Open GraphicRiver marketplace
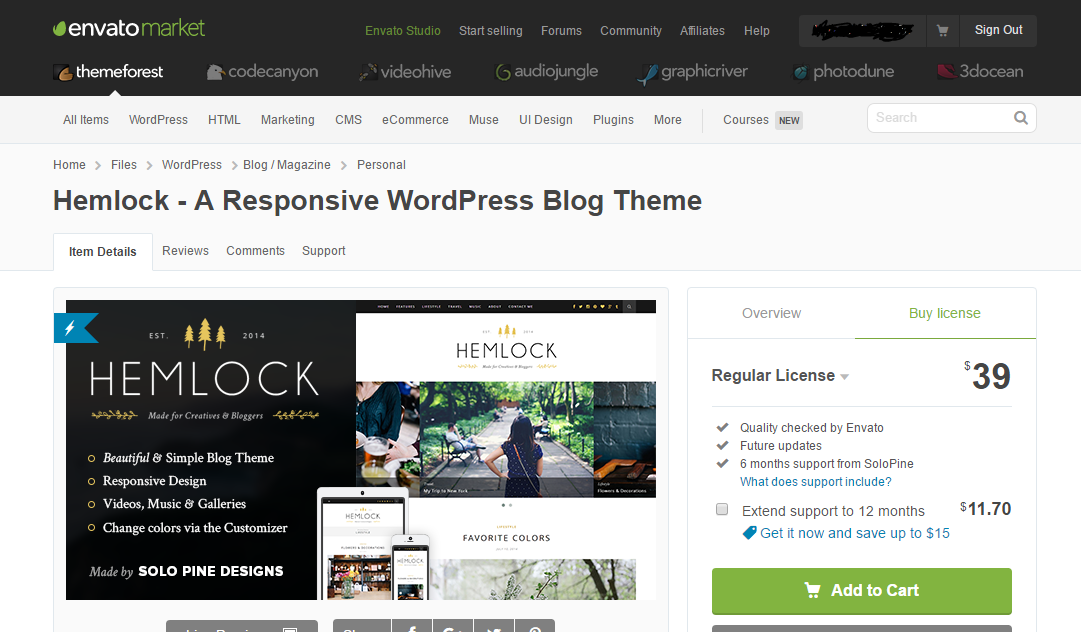1081x632 pixels. click(692, 72)
